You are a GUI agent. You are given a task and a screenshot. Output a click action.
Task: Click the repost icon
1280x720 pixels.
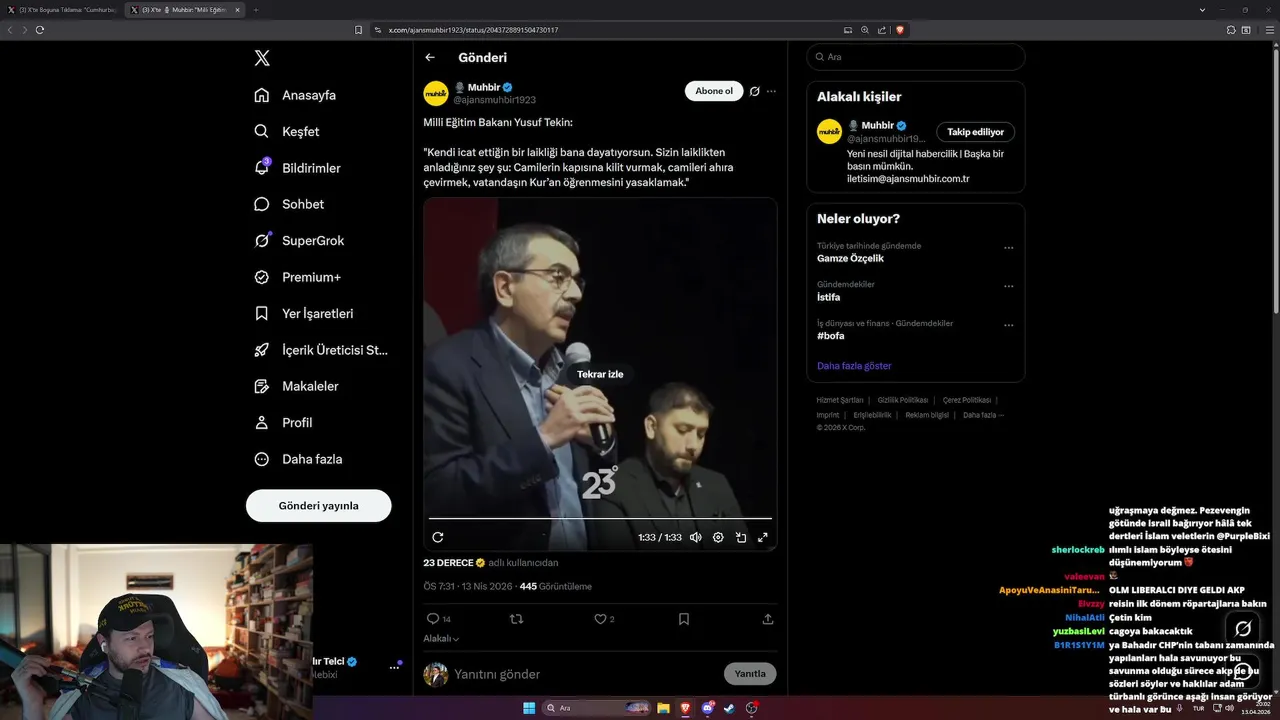[x=516, y=619]
